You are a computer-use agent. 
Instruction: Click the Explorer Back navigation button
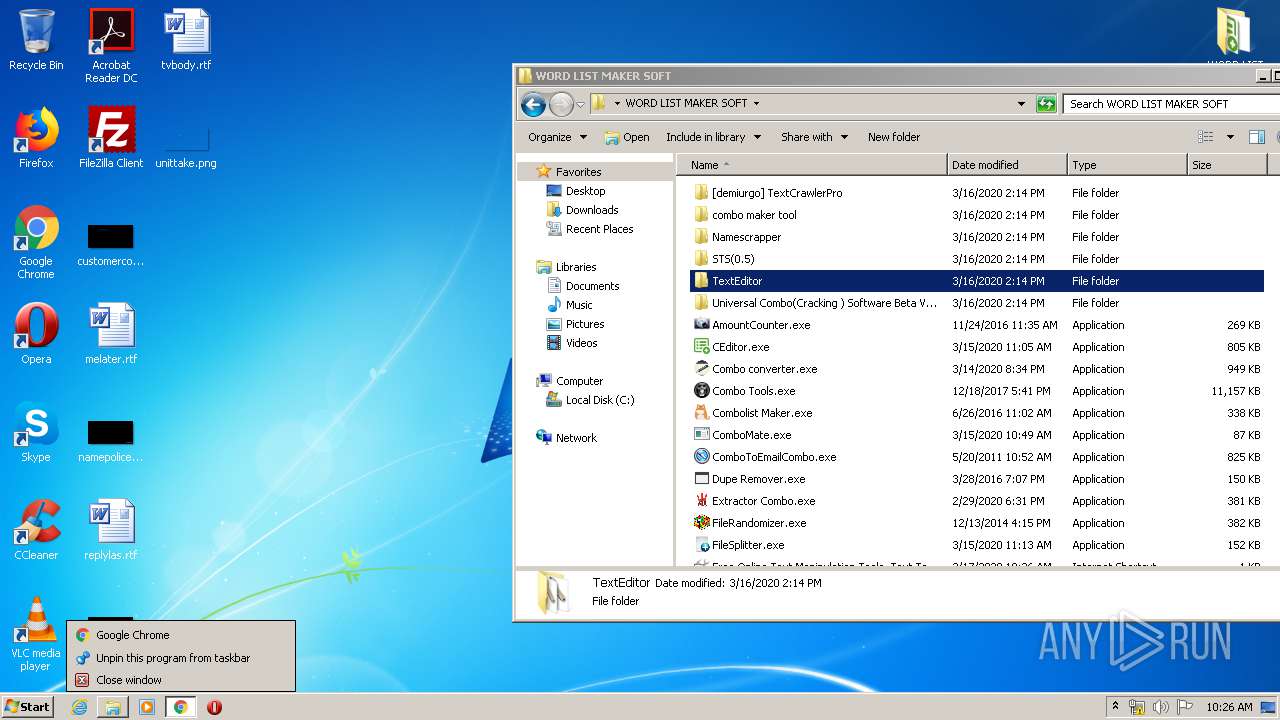tap(534, 103)
